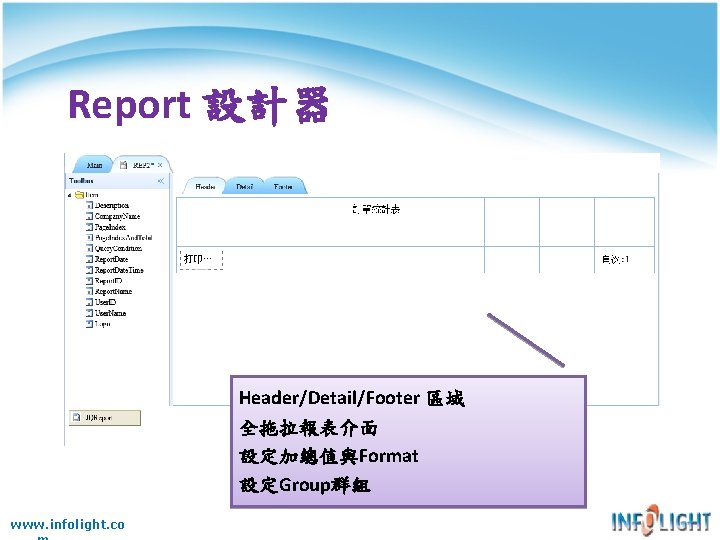720x540 pixels.
Task: Collapse the Toolbox panel with the chevrons
Action: [161, 181]
